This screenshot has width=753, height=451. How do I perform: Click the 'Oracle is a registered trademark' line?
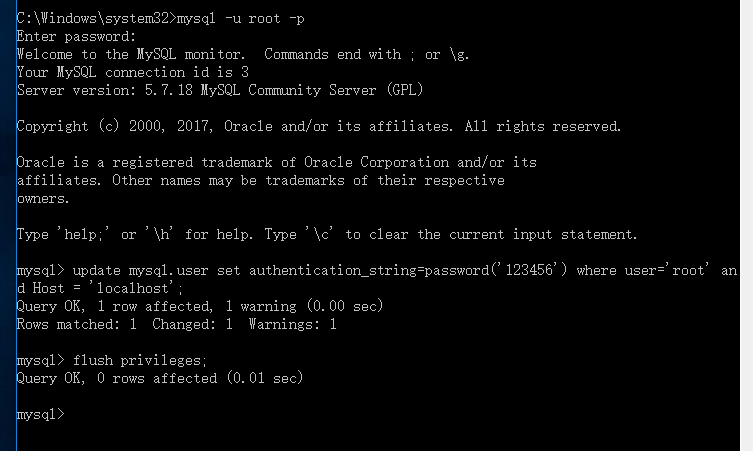coord(277,162)
